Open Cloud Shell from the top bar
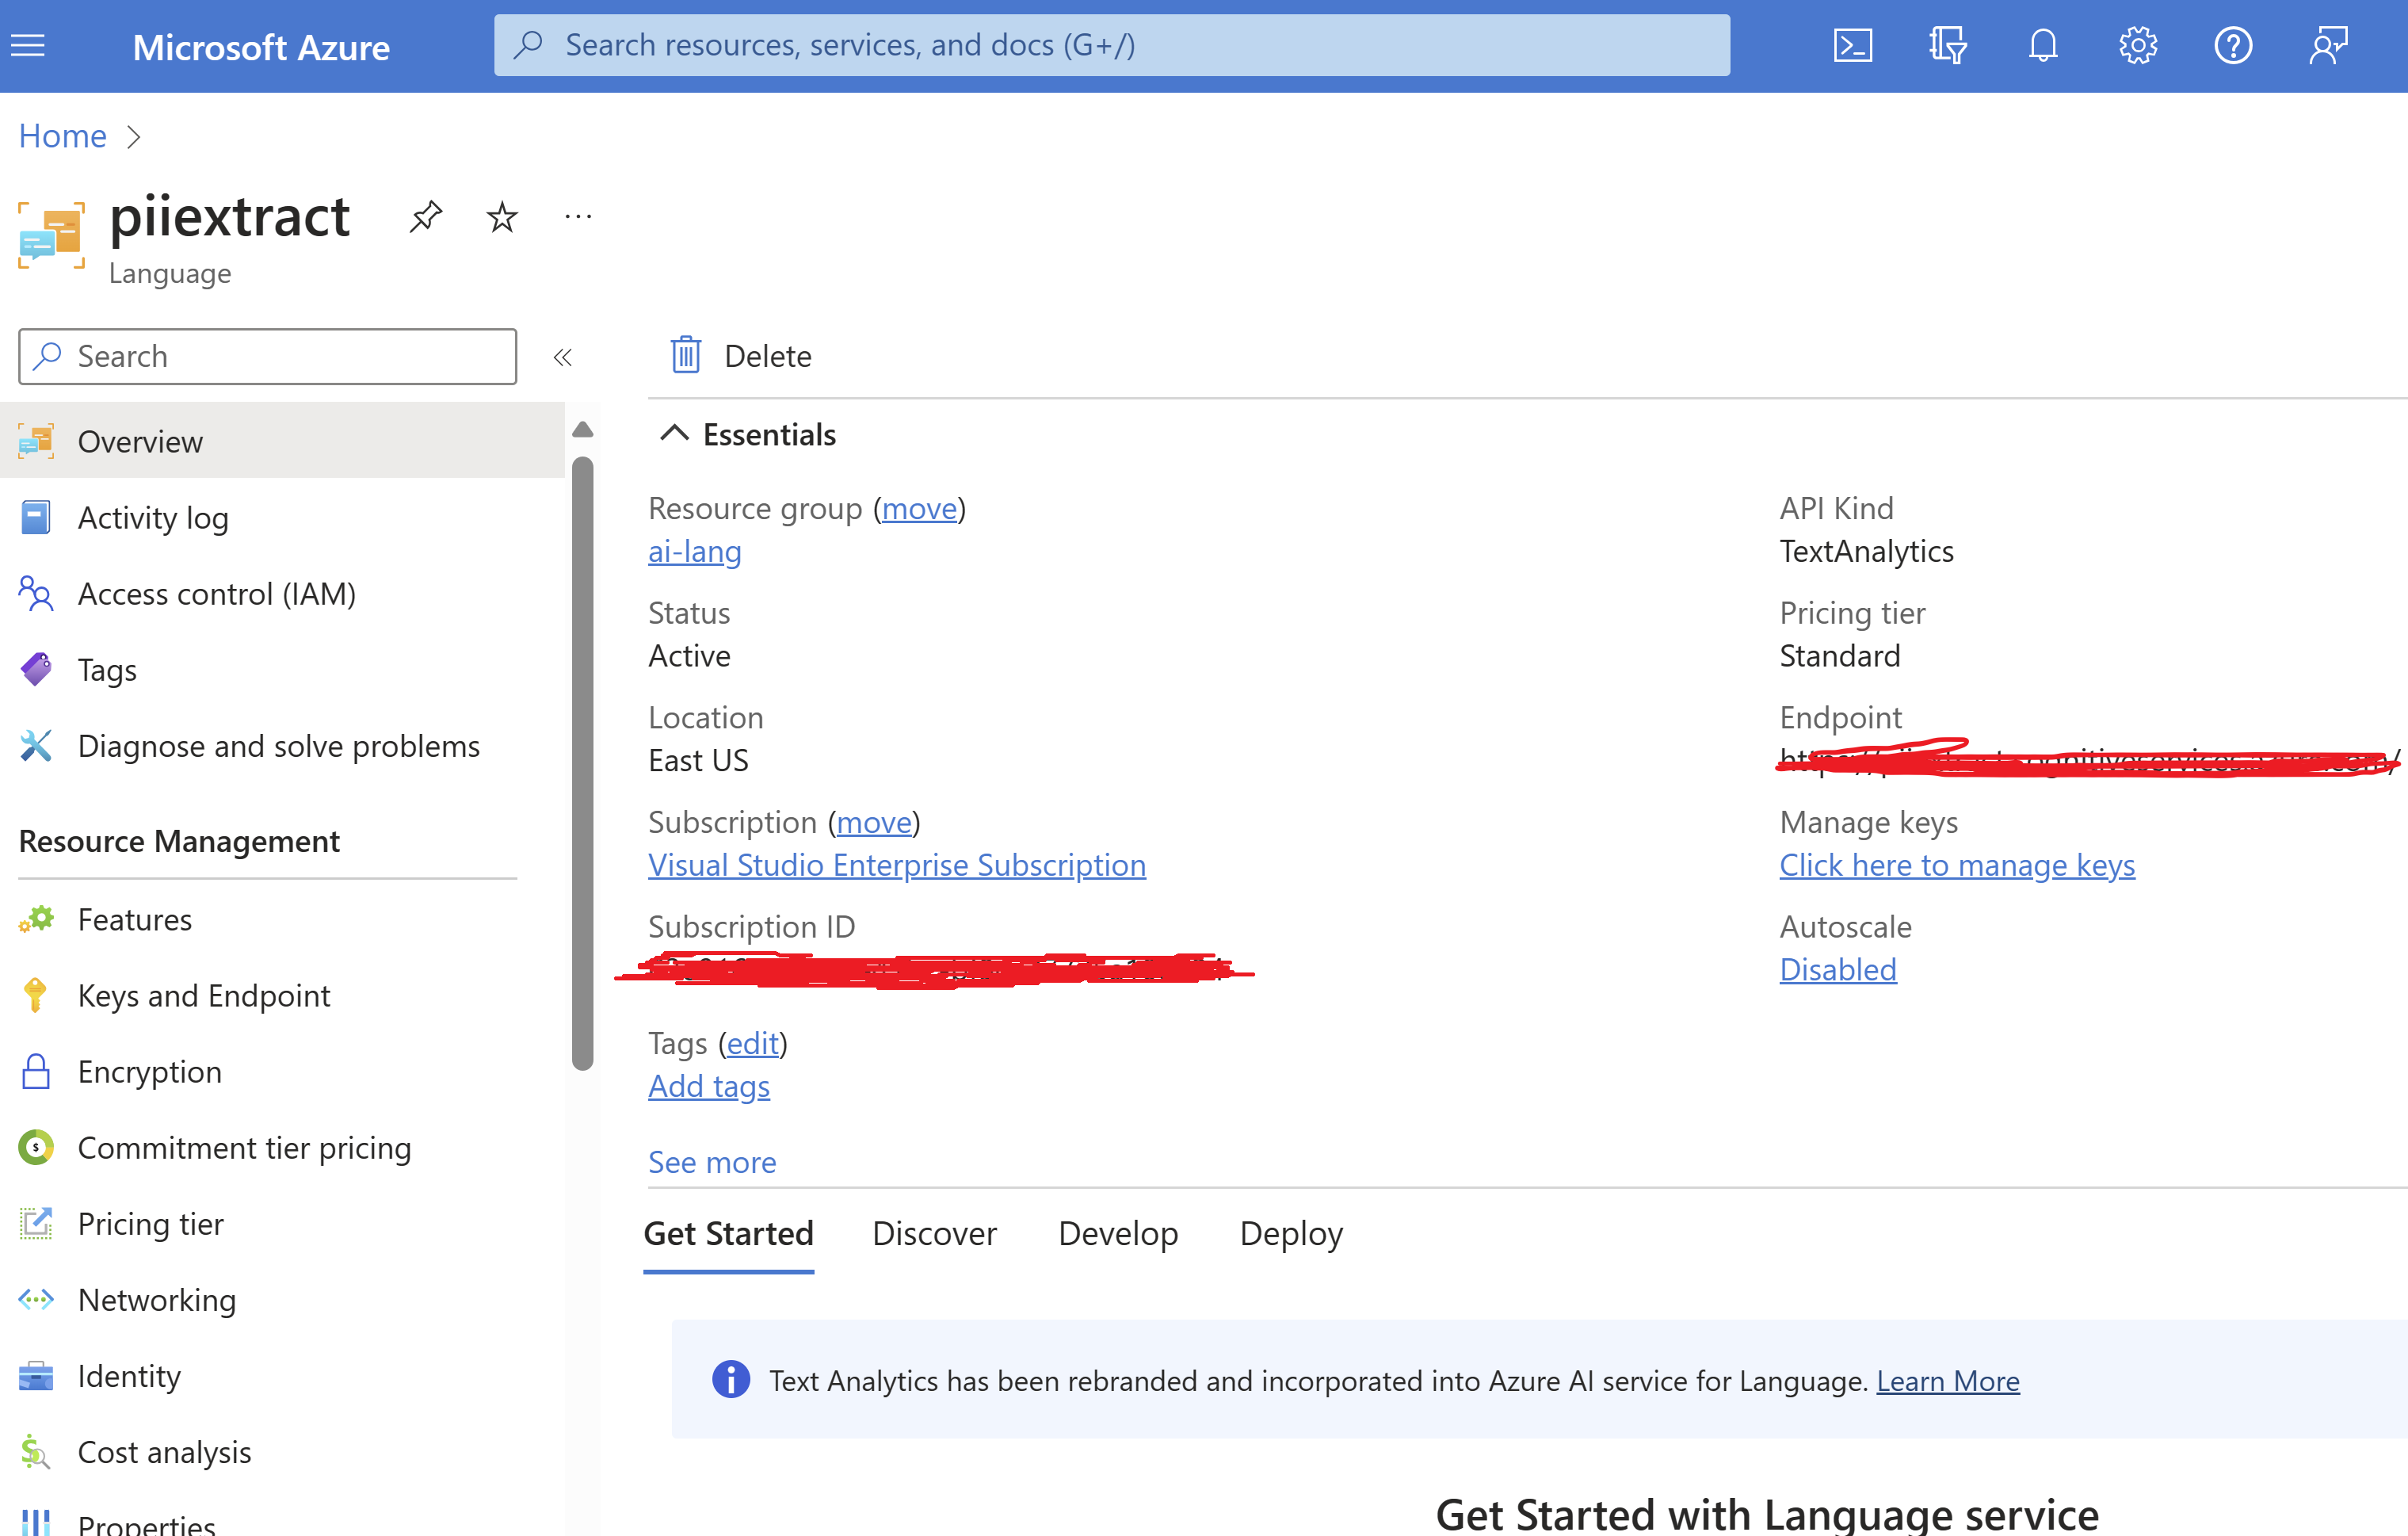 click(1852, 45)
